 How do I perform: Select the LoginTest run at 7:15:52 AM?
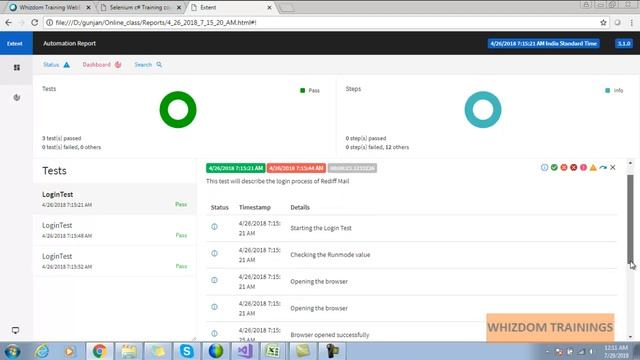pos(115,261)
